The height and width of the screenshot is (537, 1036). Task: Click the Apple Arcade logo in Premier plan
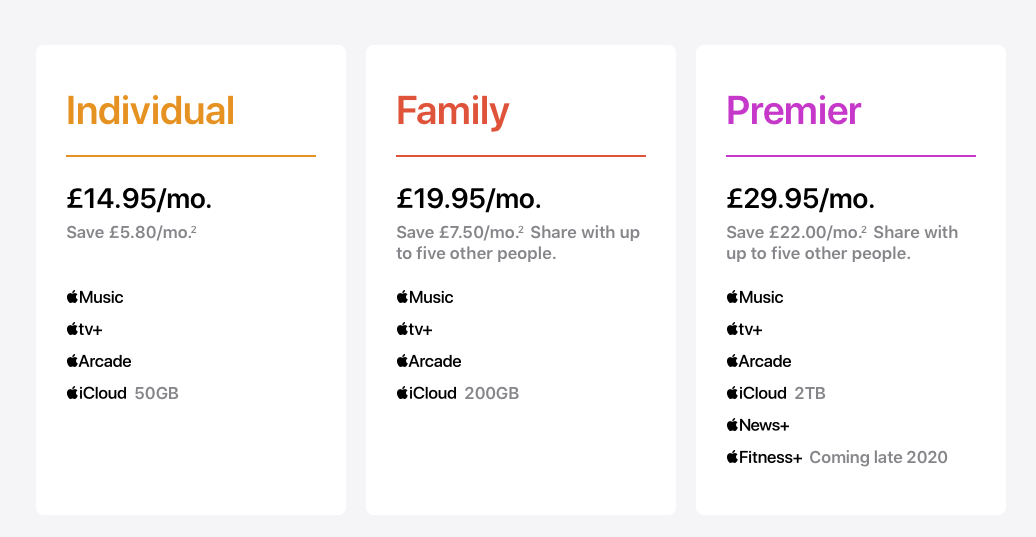758,361
